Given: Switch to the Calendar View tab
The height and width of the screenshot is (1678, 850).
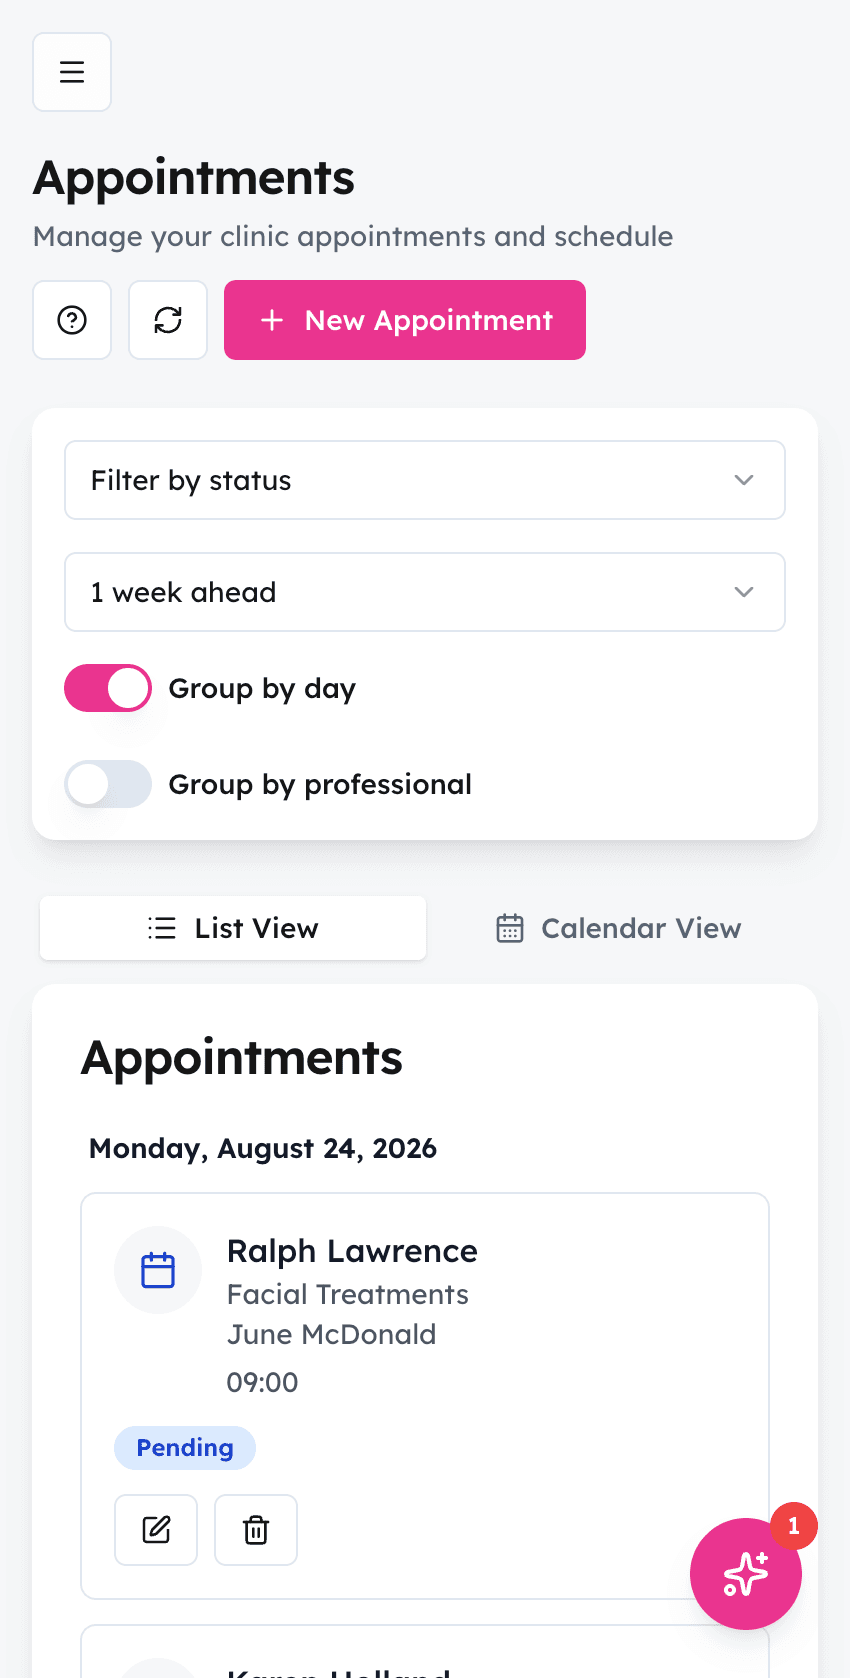Looking at the screenshot, I should pos(619,928).
